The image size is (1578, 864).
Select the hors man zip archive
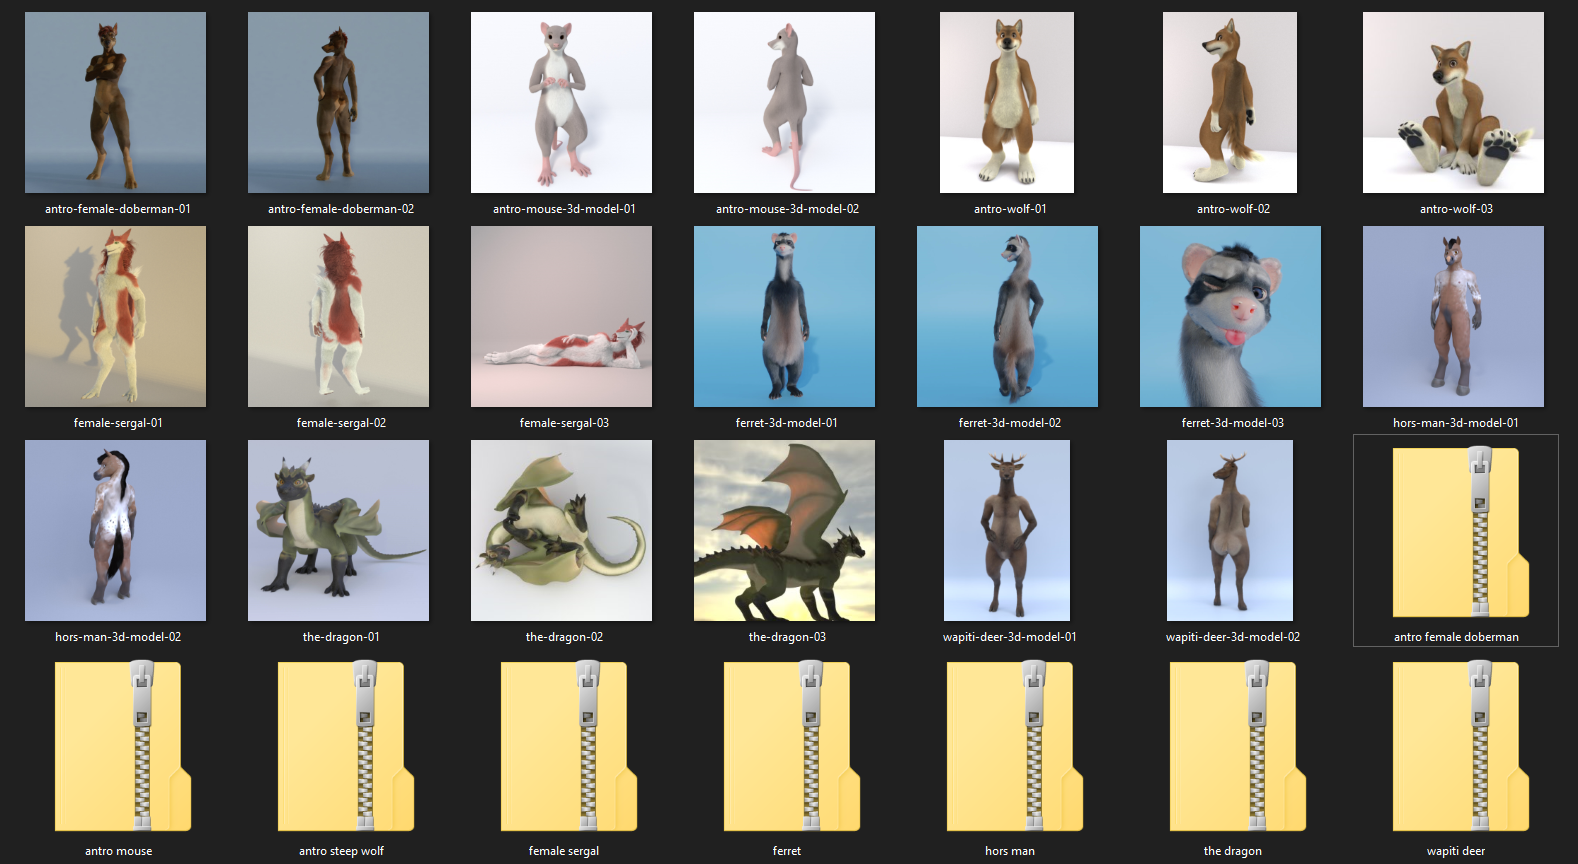pos(1015,746)
